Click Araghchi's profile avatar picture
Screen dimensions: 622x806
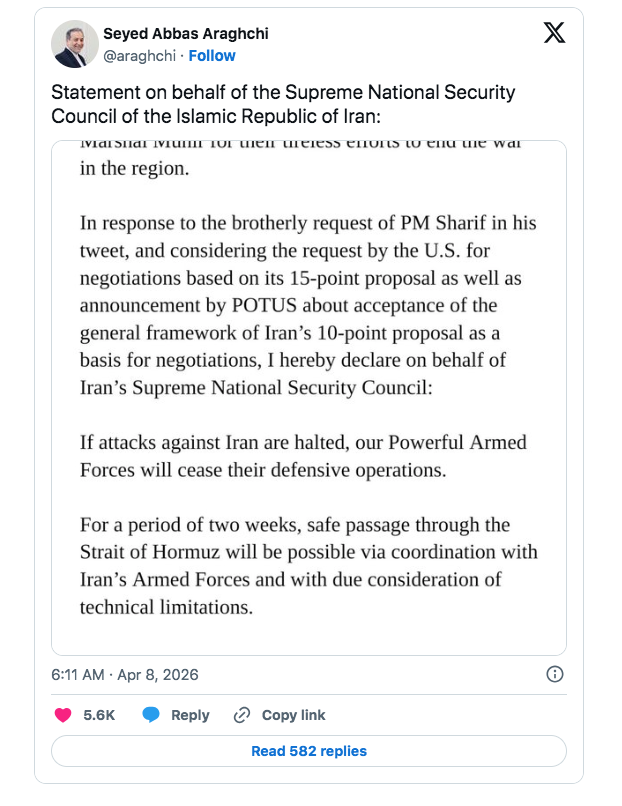coord(73,44)
